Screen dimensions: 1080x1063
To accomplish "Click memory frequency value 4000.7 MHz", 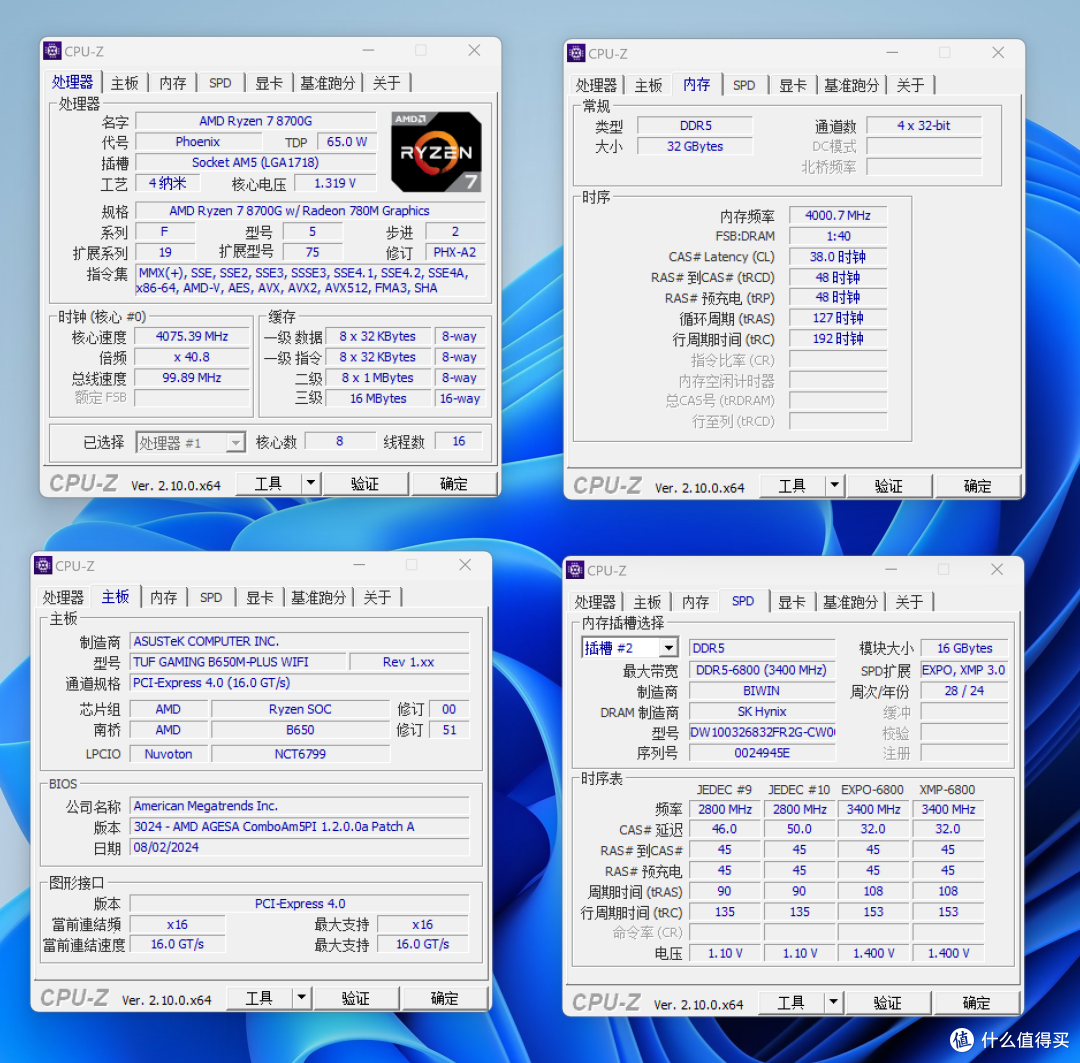I will click(x=838, y=216).
